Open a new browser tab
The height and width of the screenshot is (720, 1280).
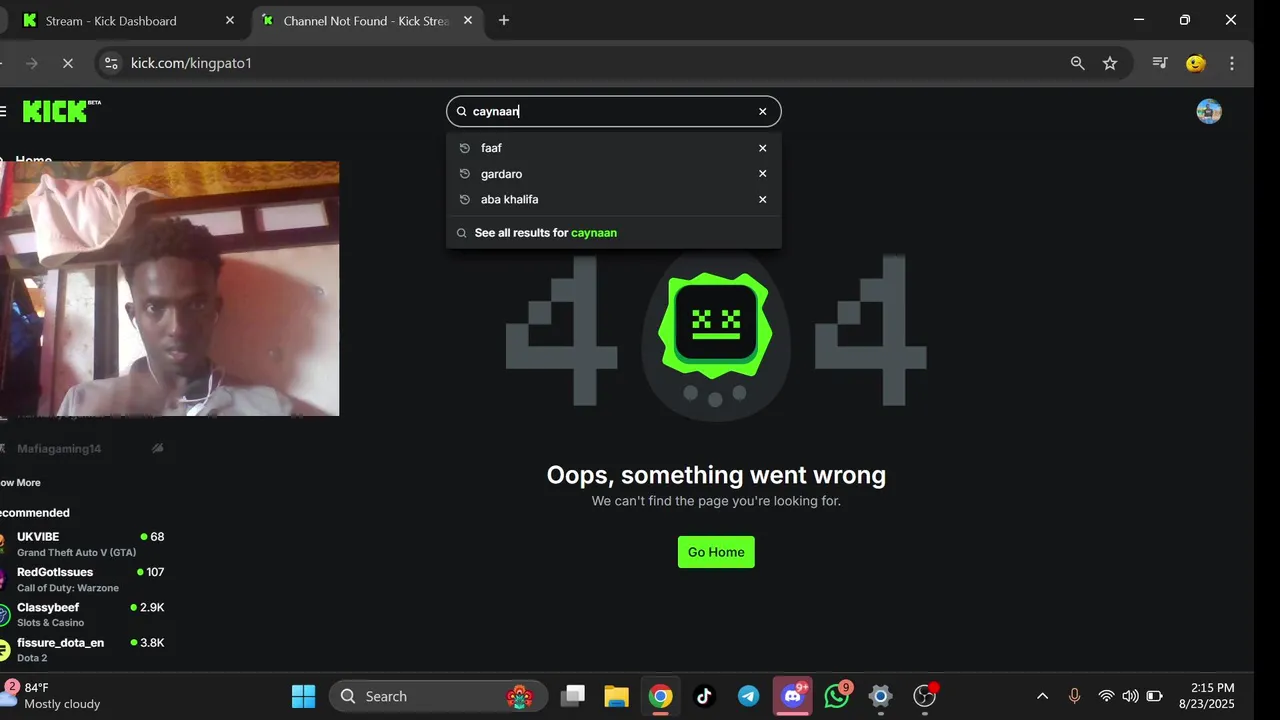(504, 21)
